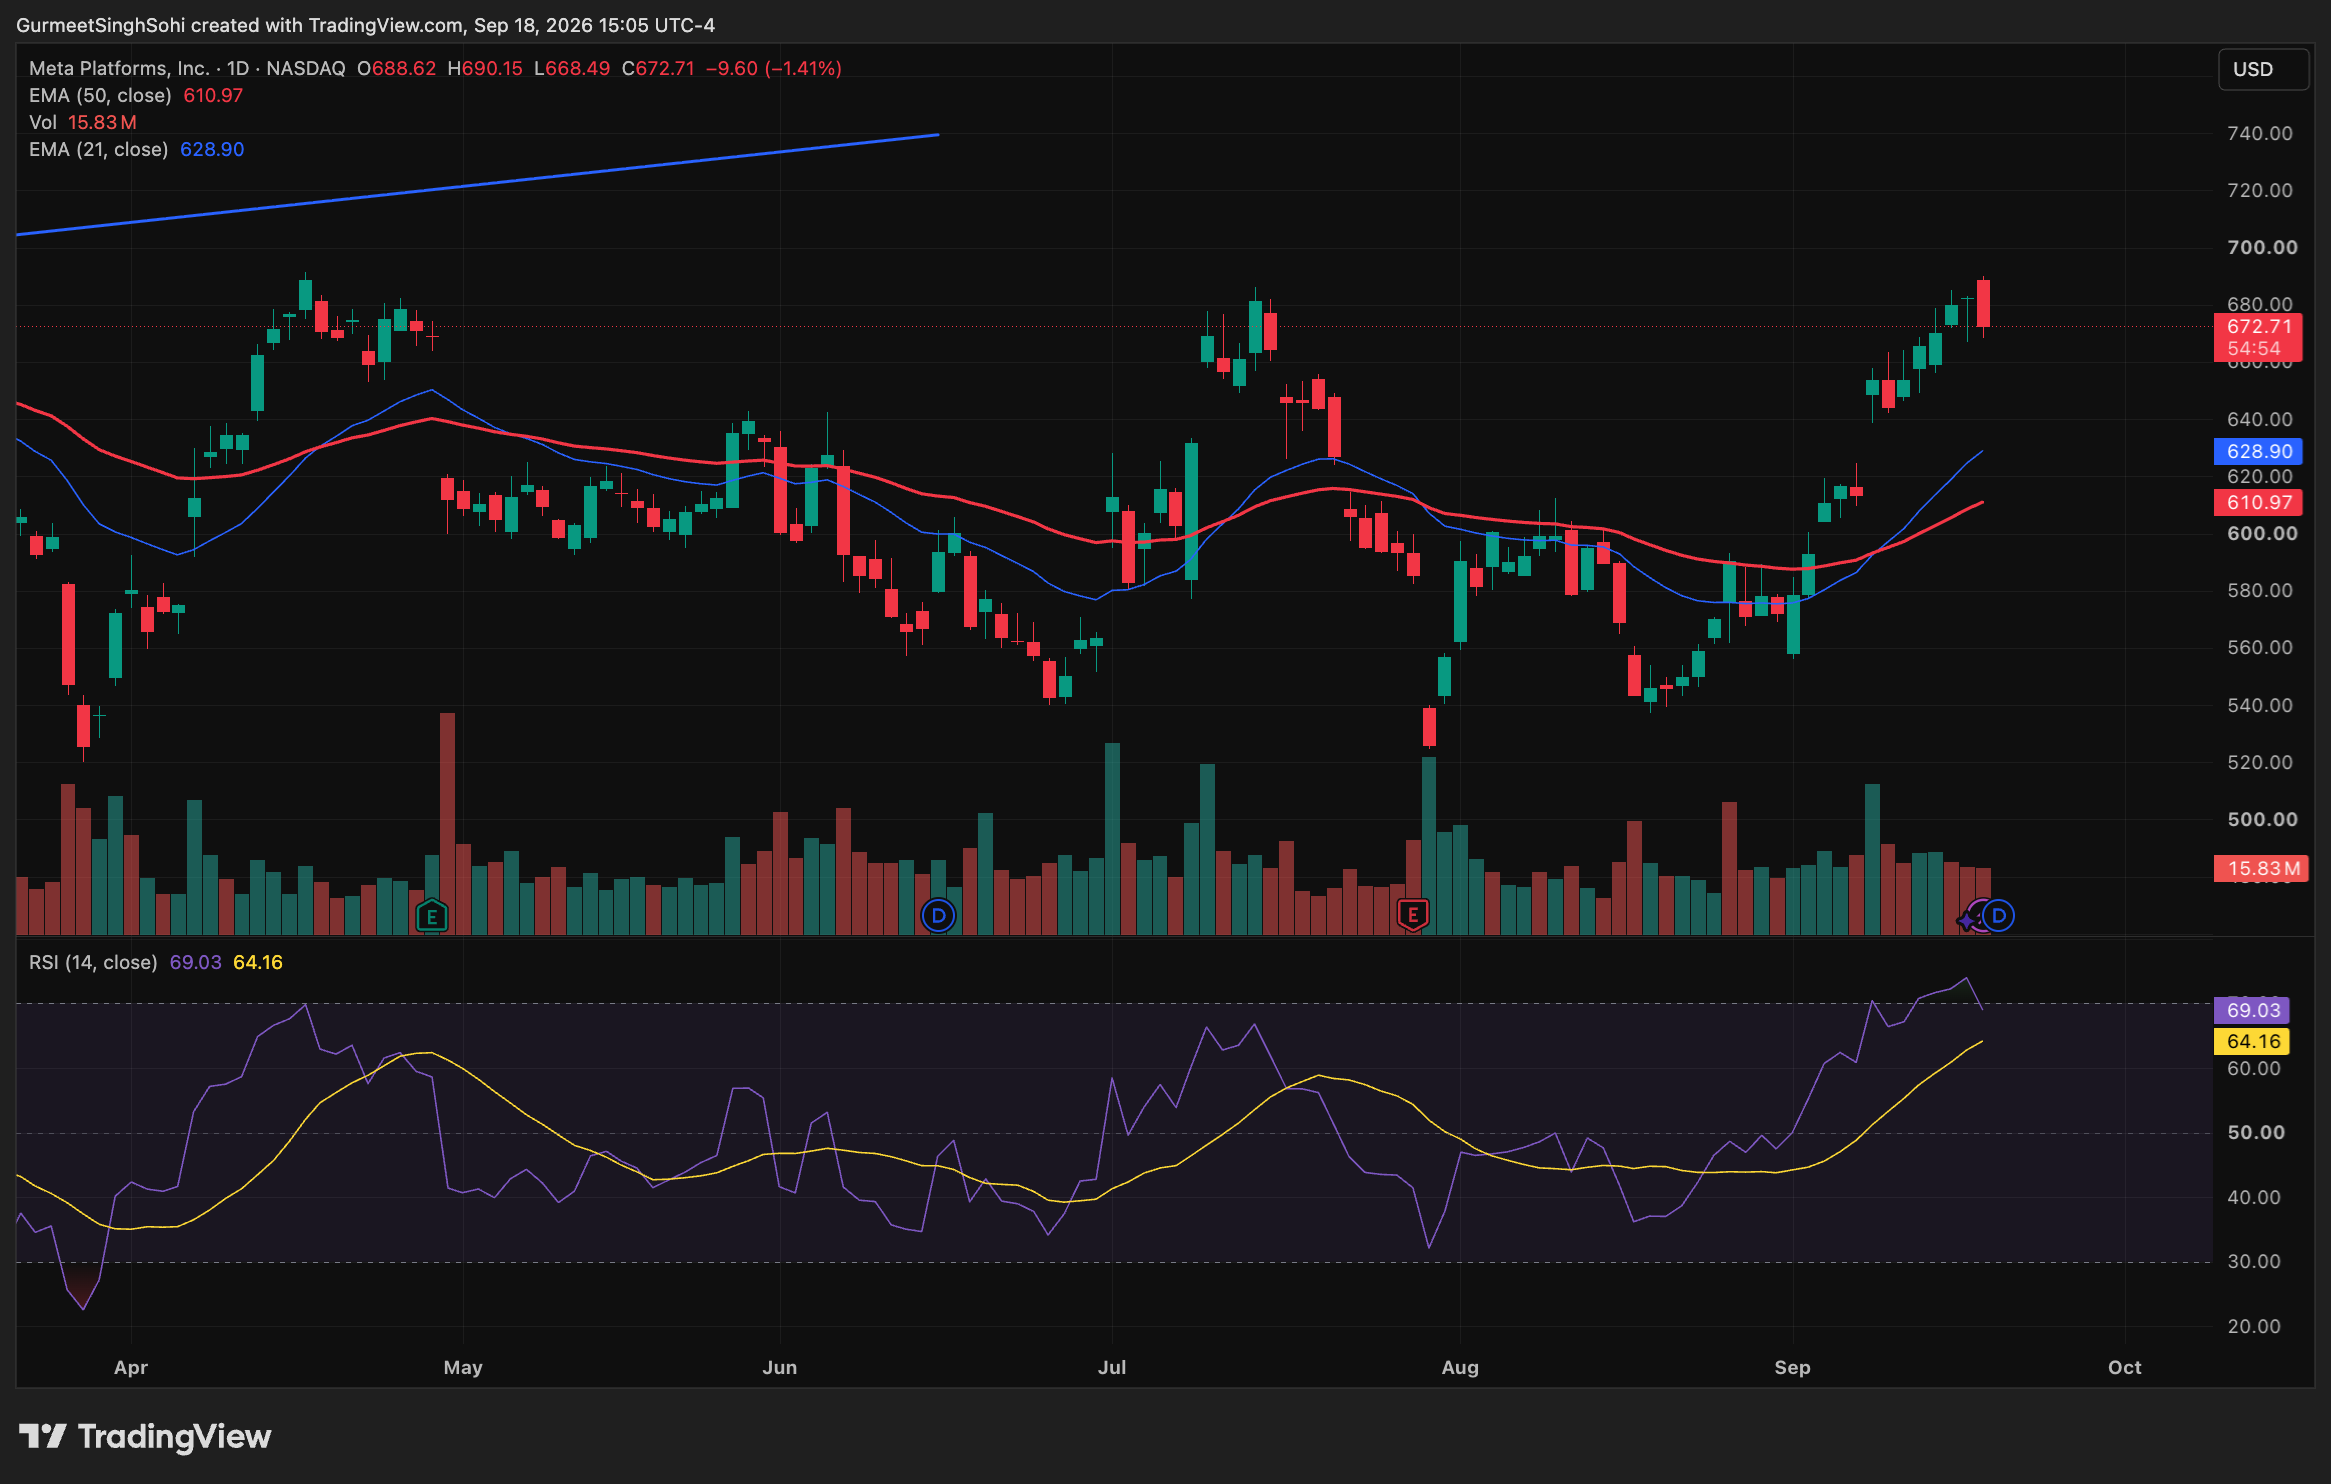The image size is (2331, 1484).
Task: Click the 500.00 price level on the axis
Action: point(2262,819)
